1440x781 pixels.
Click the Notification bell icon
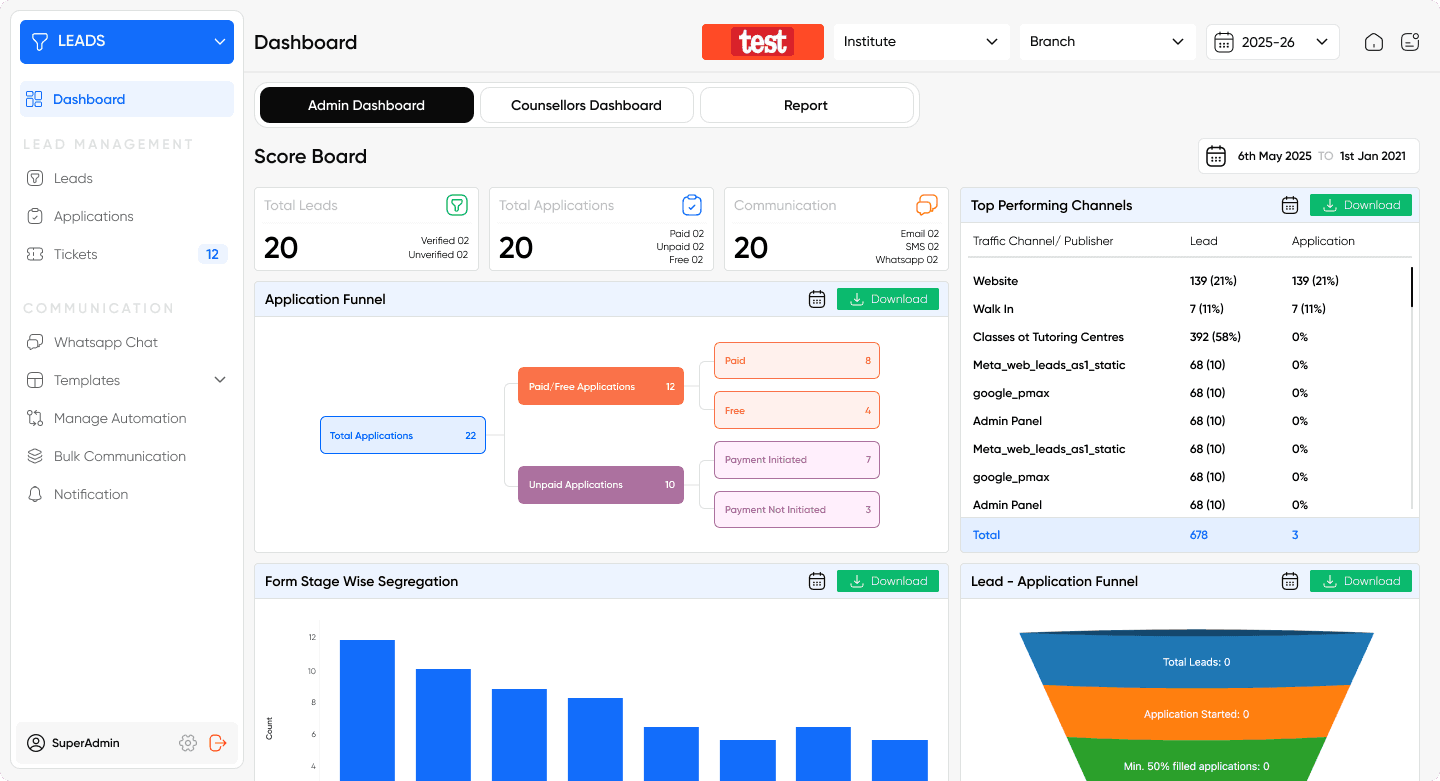[x=35, y=494]
